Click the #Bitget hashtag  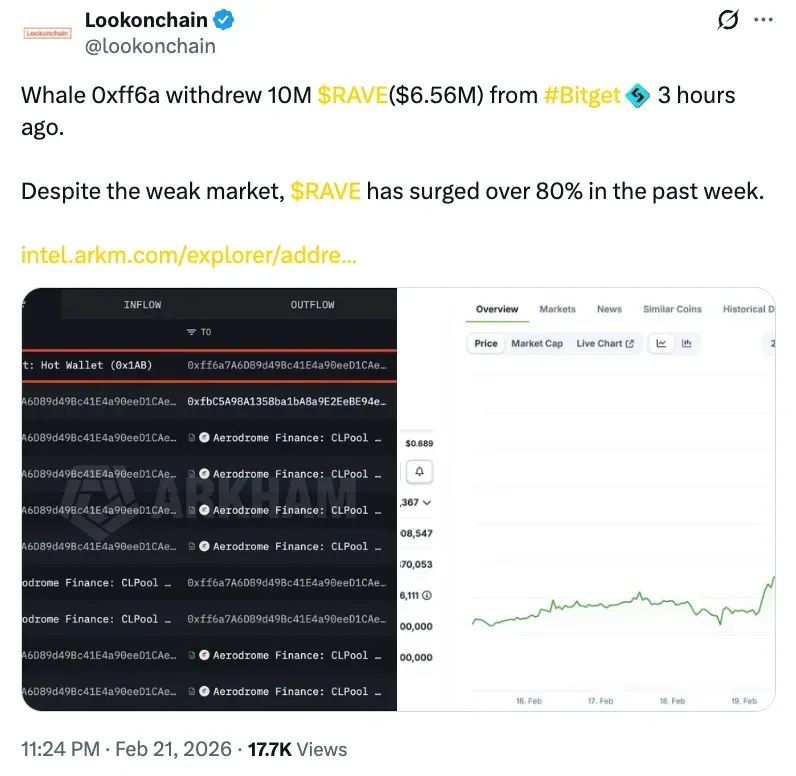point(582,96)
